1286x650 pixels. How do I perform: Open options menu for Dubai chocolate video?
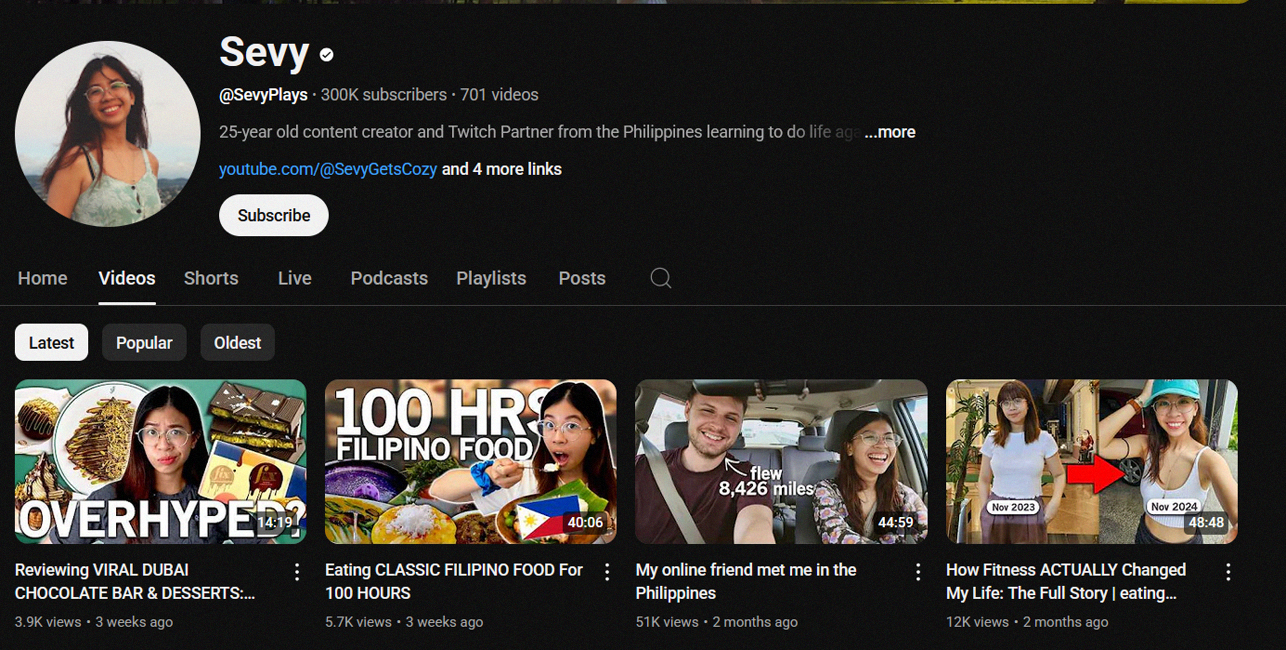coord(297,571)
